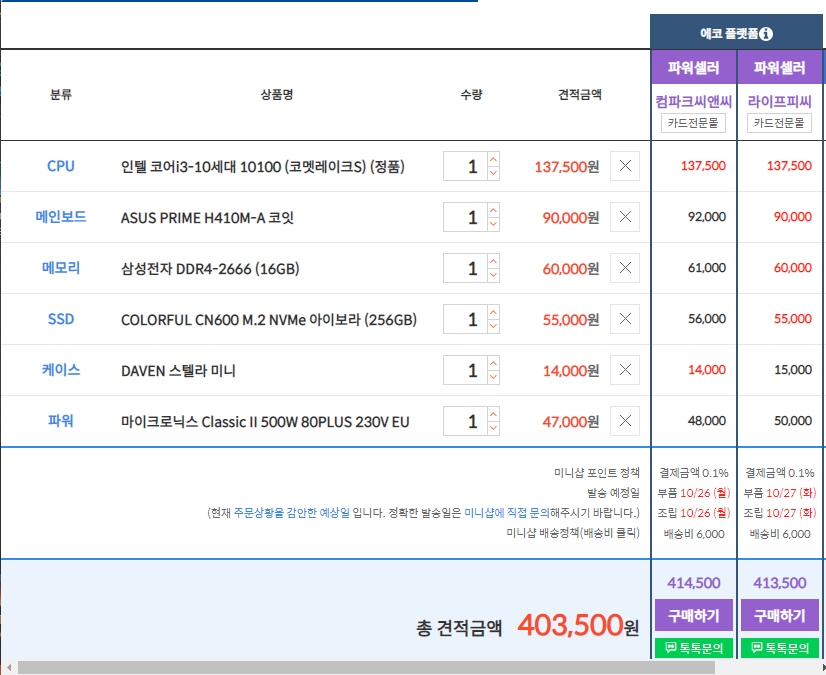Increase the 메모리 quantity
The height and width of the screenshot is (675, 826).
tap(493, 261)
